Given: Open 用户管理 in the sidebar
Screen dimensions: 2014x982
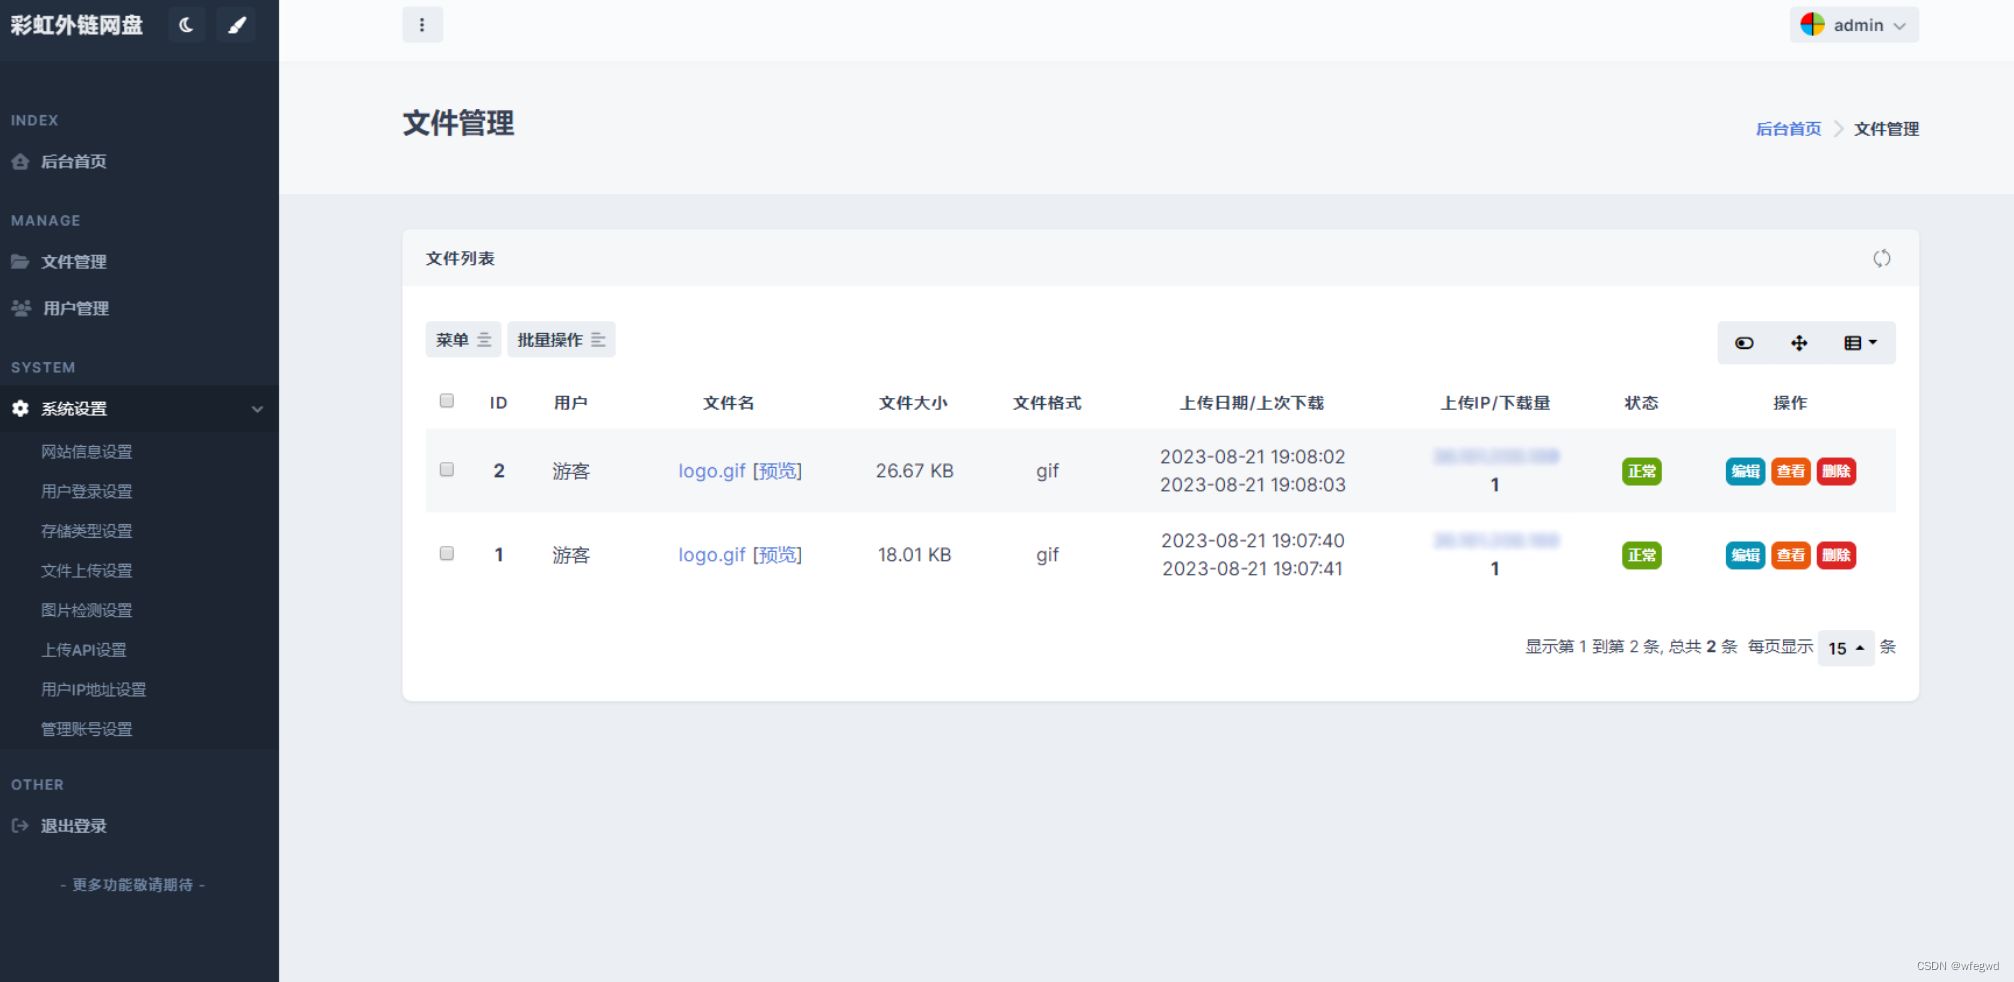Looking at the screenshot, I should pyautogui.click(x=75, y=309).
